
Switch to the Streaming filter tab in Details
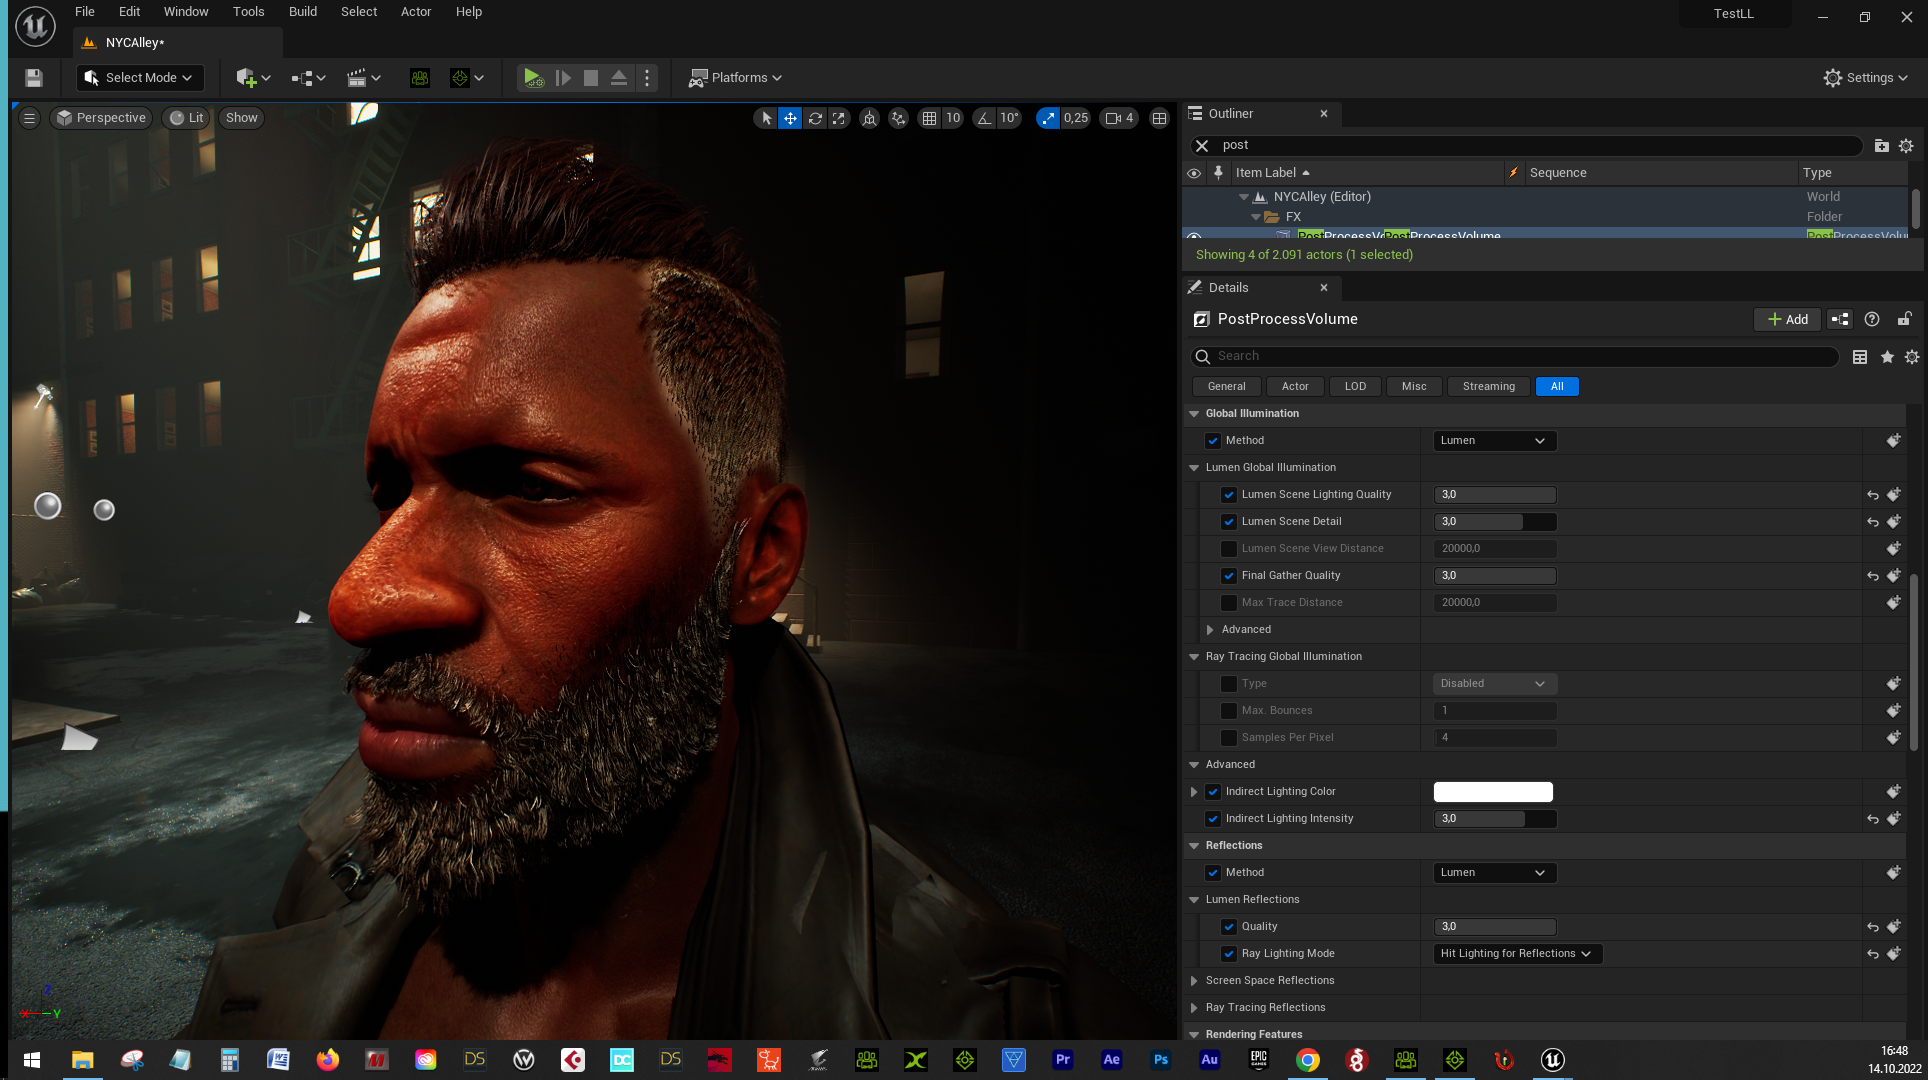click(x=1488, y=387)
